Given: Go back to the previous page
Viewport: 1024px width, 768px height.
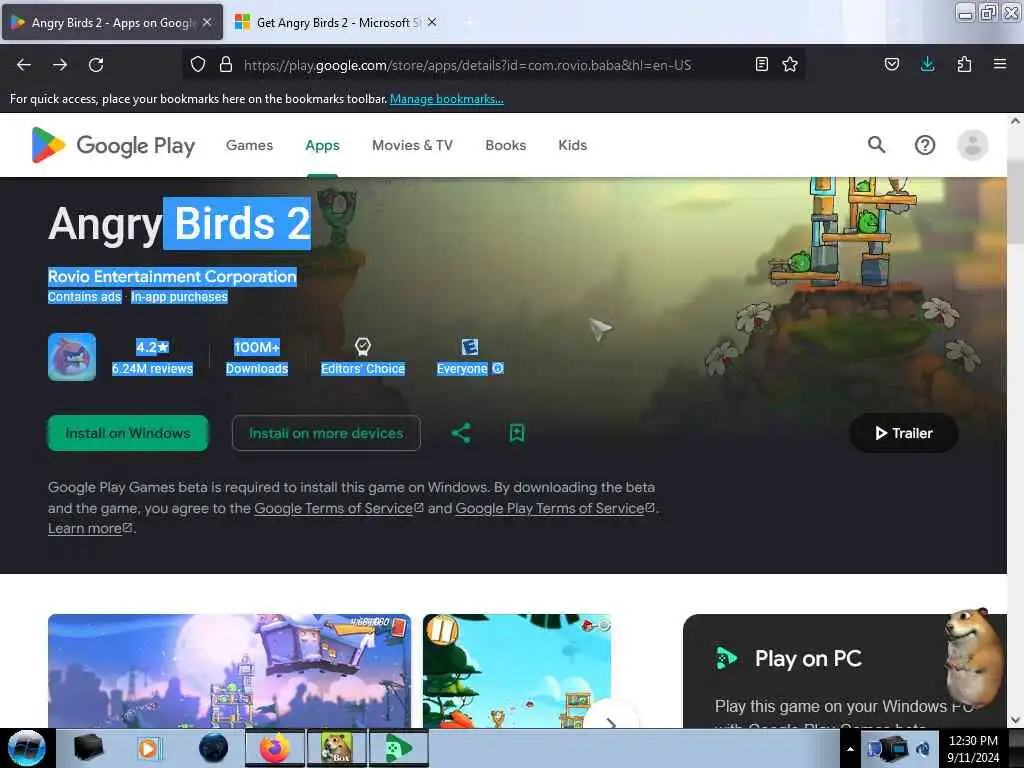Looking at the screenshot, I should (x=24, y=65).
